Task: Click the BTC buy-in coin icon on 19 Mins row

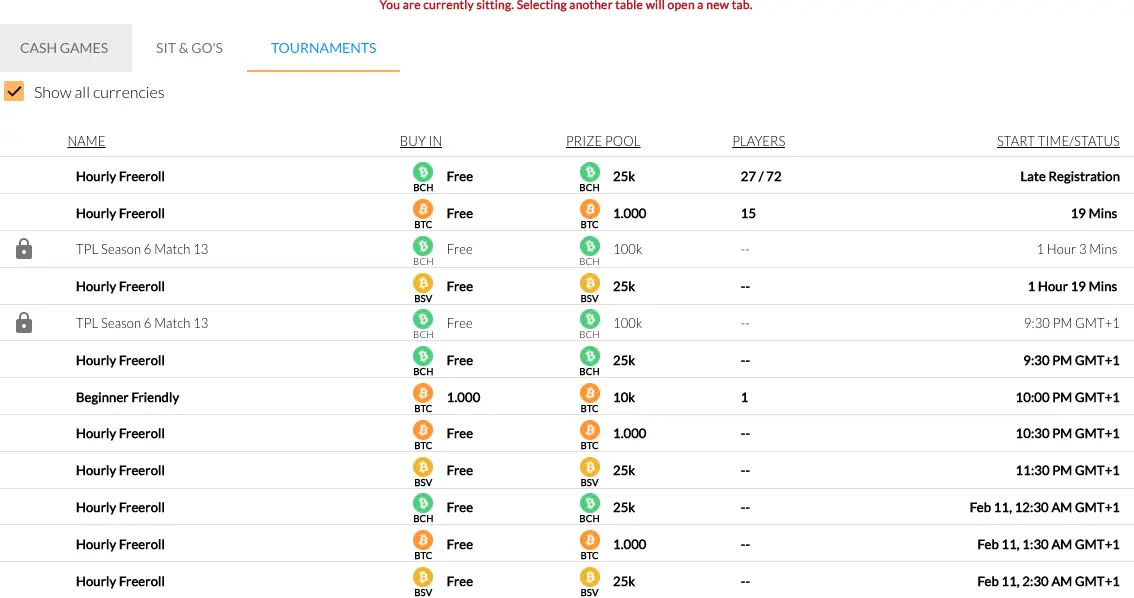Action: (423, 209)
